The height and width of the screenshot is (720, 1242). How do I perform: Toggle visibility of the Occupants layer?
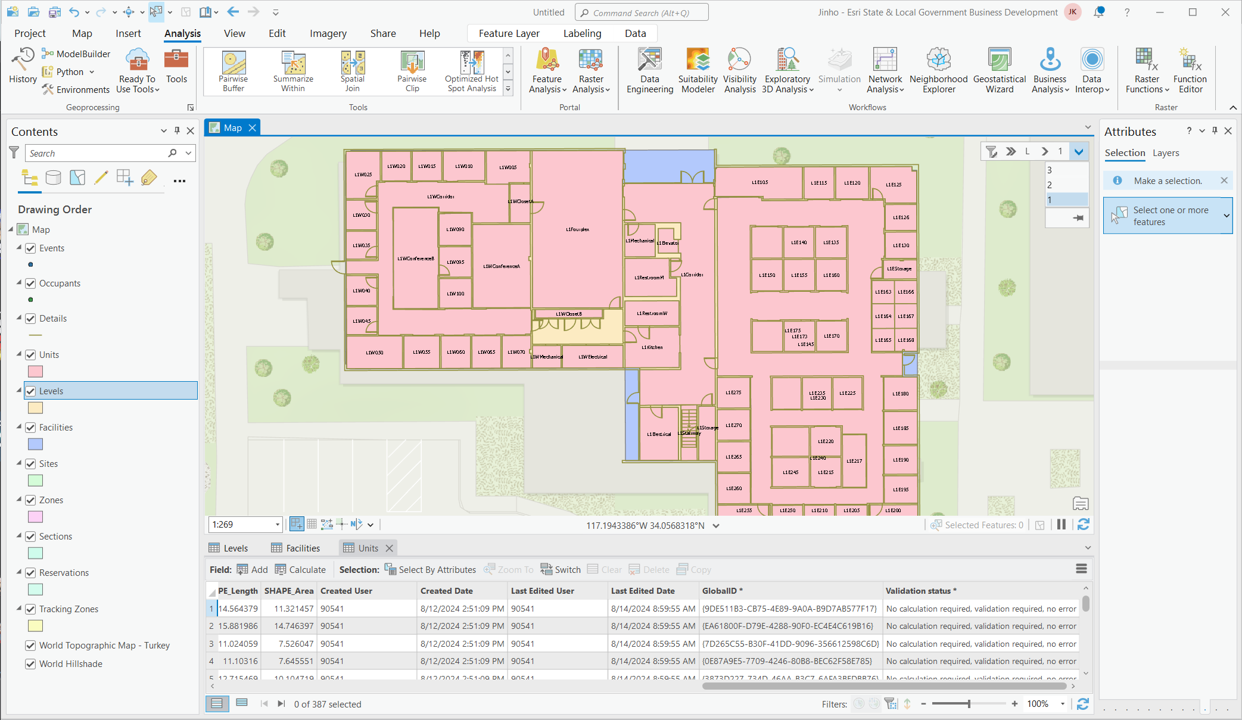pos(30,283)
